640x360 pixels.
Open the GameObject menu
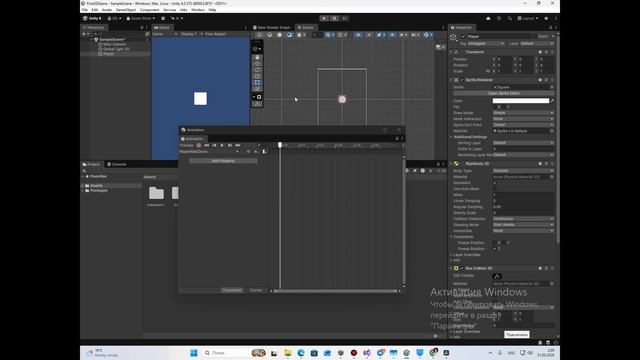(126, 10)
